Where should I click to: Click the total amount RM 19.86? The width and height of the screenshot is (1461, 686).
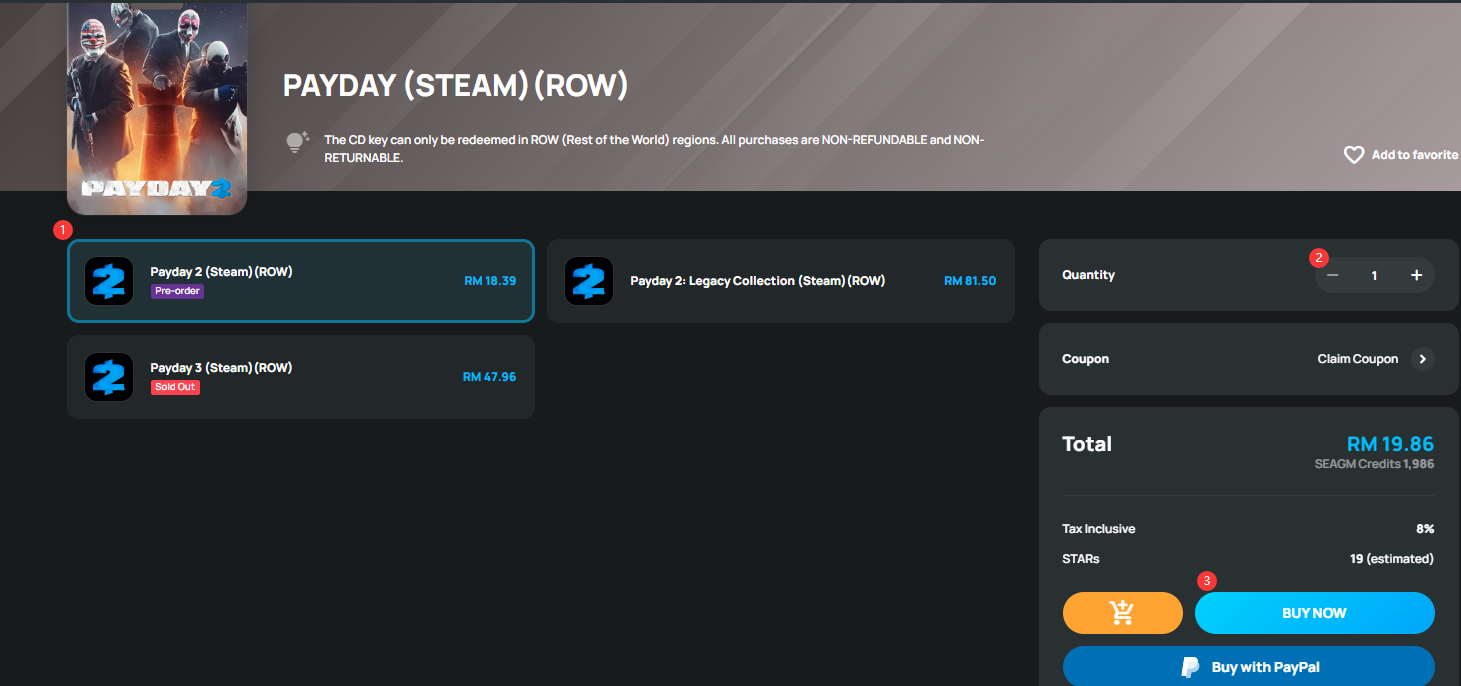[1391, 444]
